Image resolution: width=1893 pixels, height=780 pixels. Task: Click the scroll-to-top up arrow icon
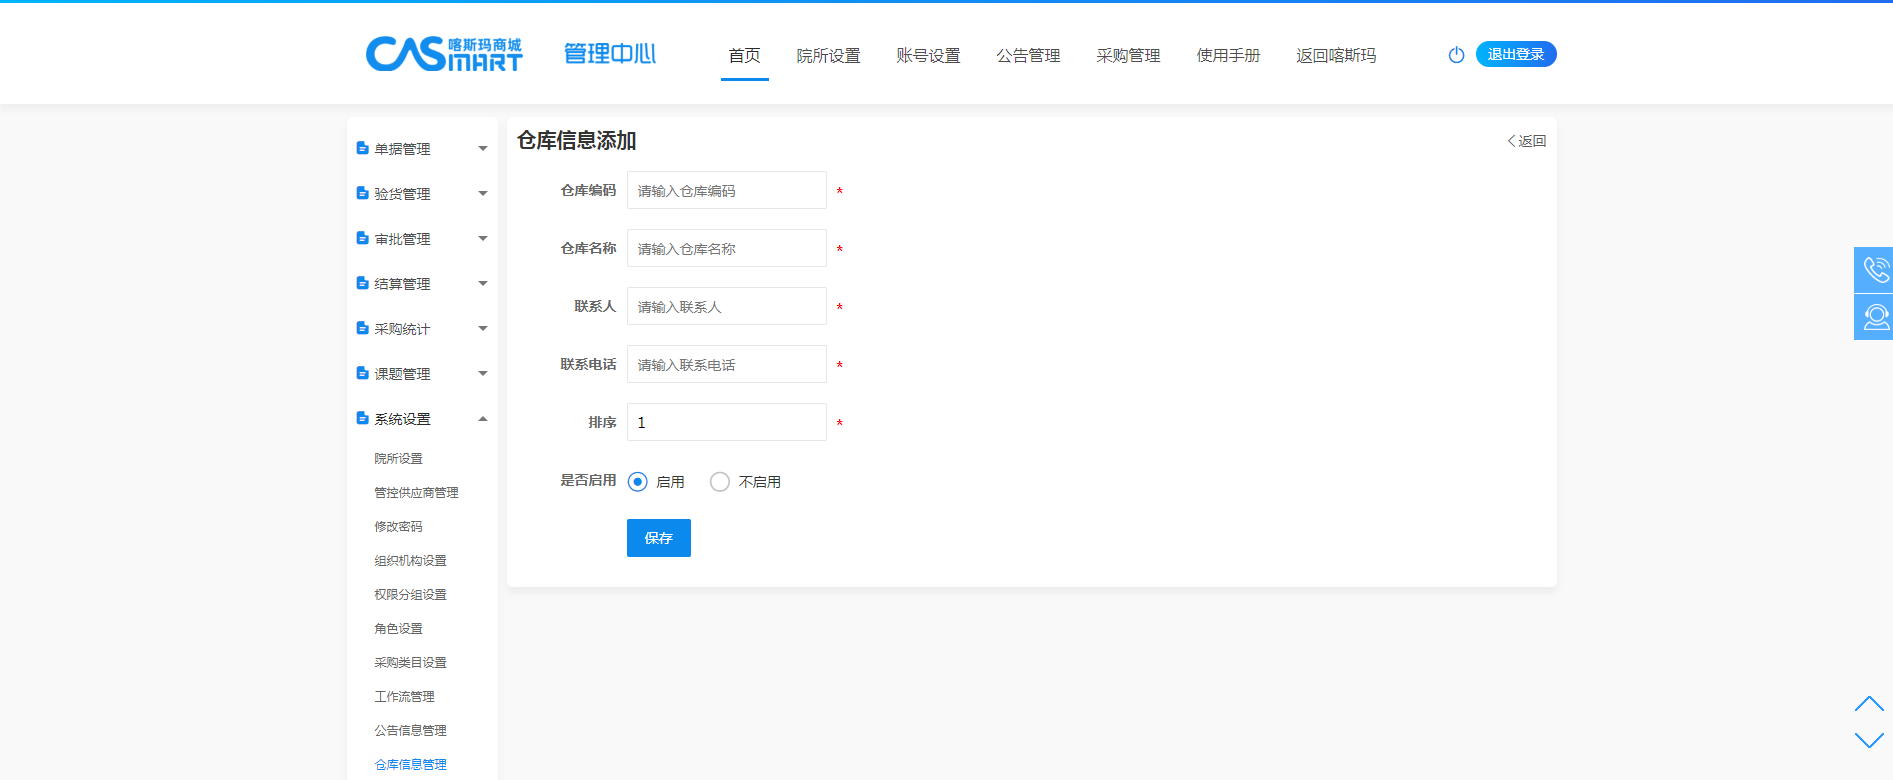[1868, 704]
